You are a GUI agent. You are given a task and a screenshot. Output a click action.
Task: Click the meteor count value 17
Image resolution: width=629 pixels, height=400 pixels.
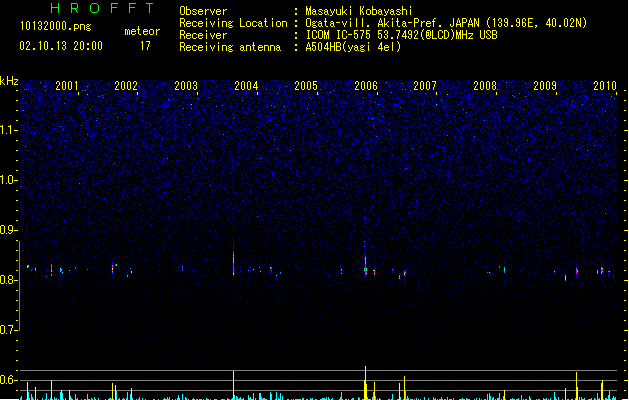[145, 46]
